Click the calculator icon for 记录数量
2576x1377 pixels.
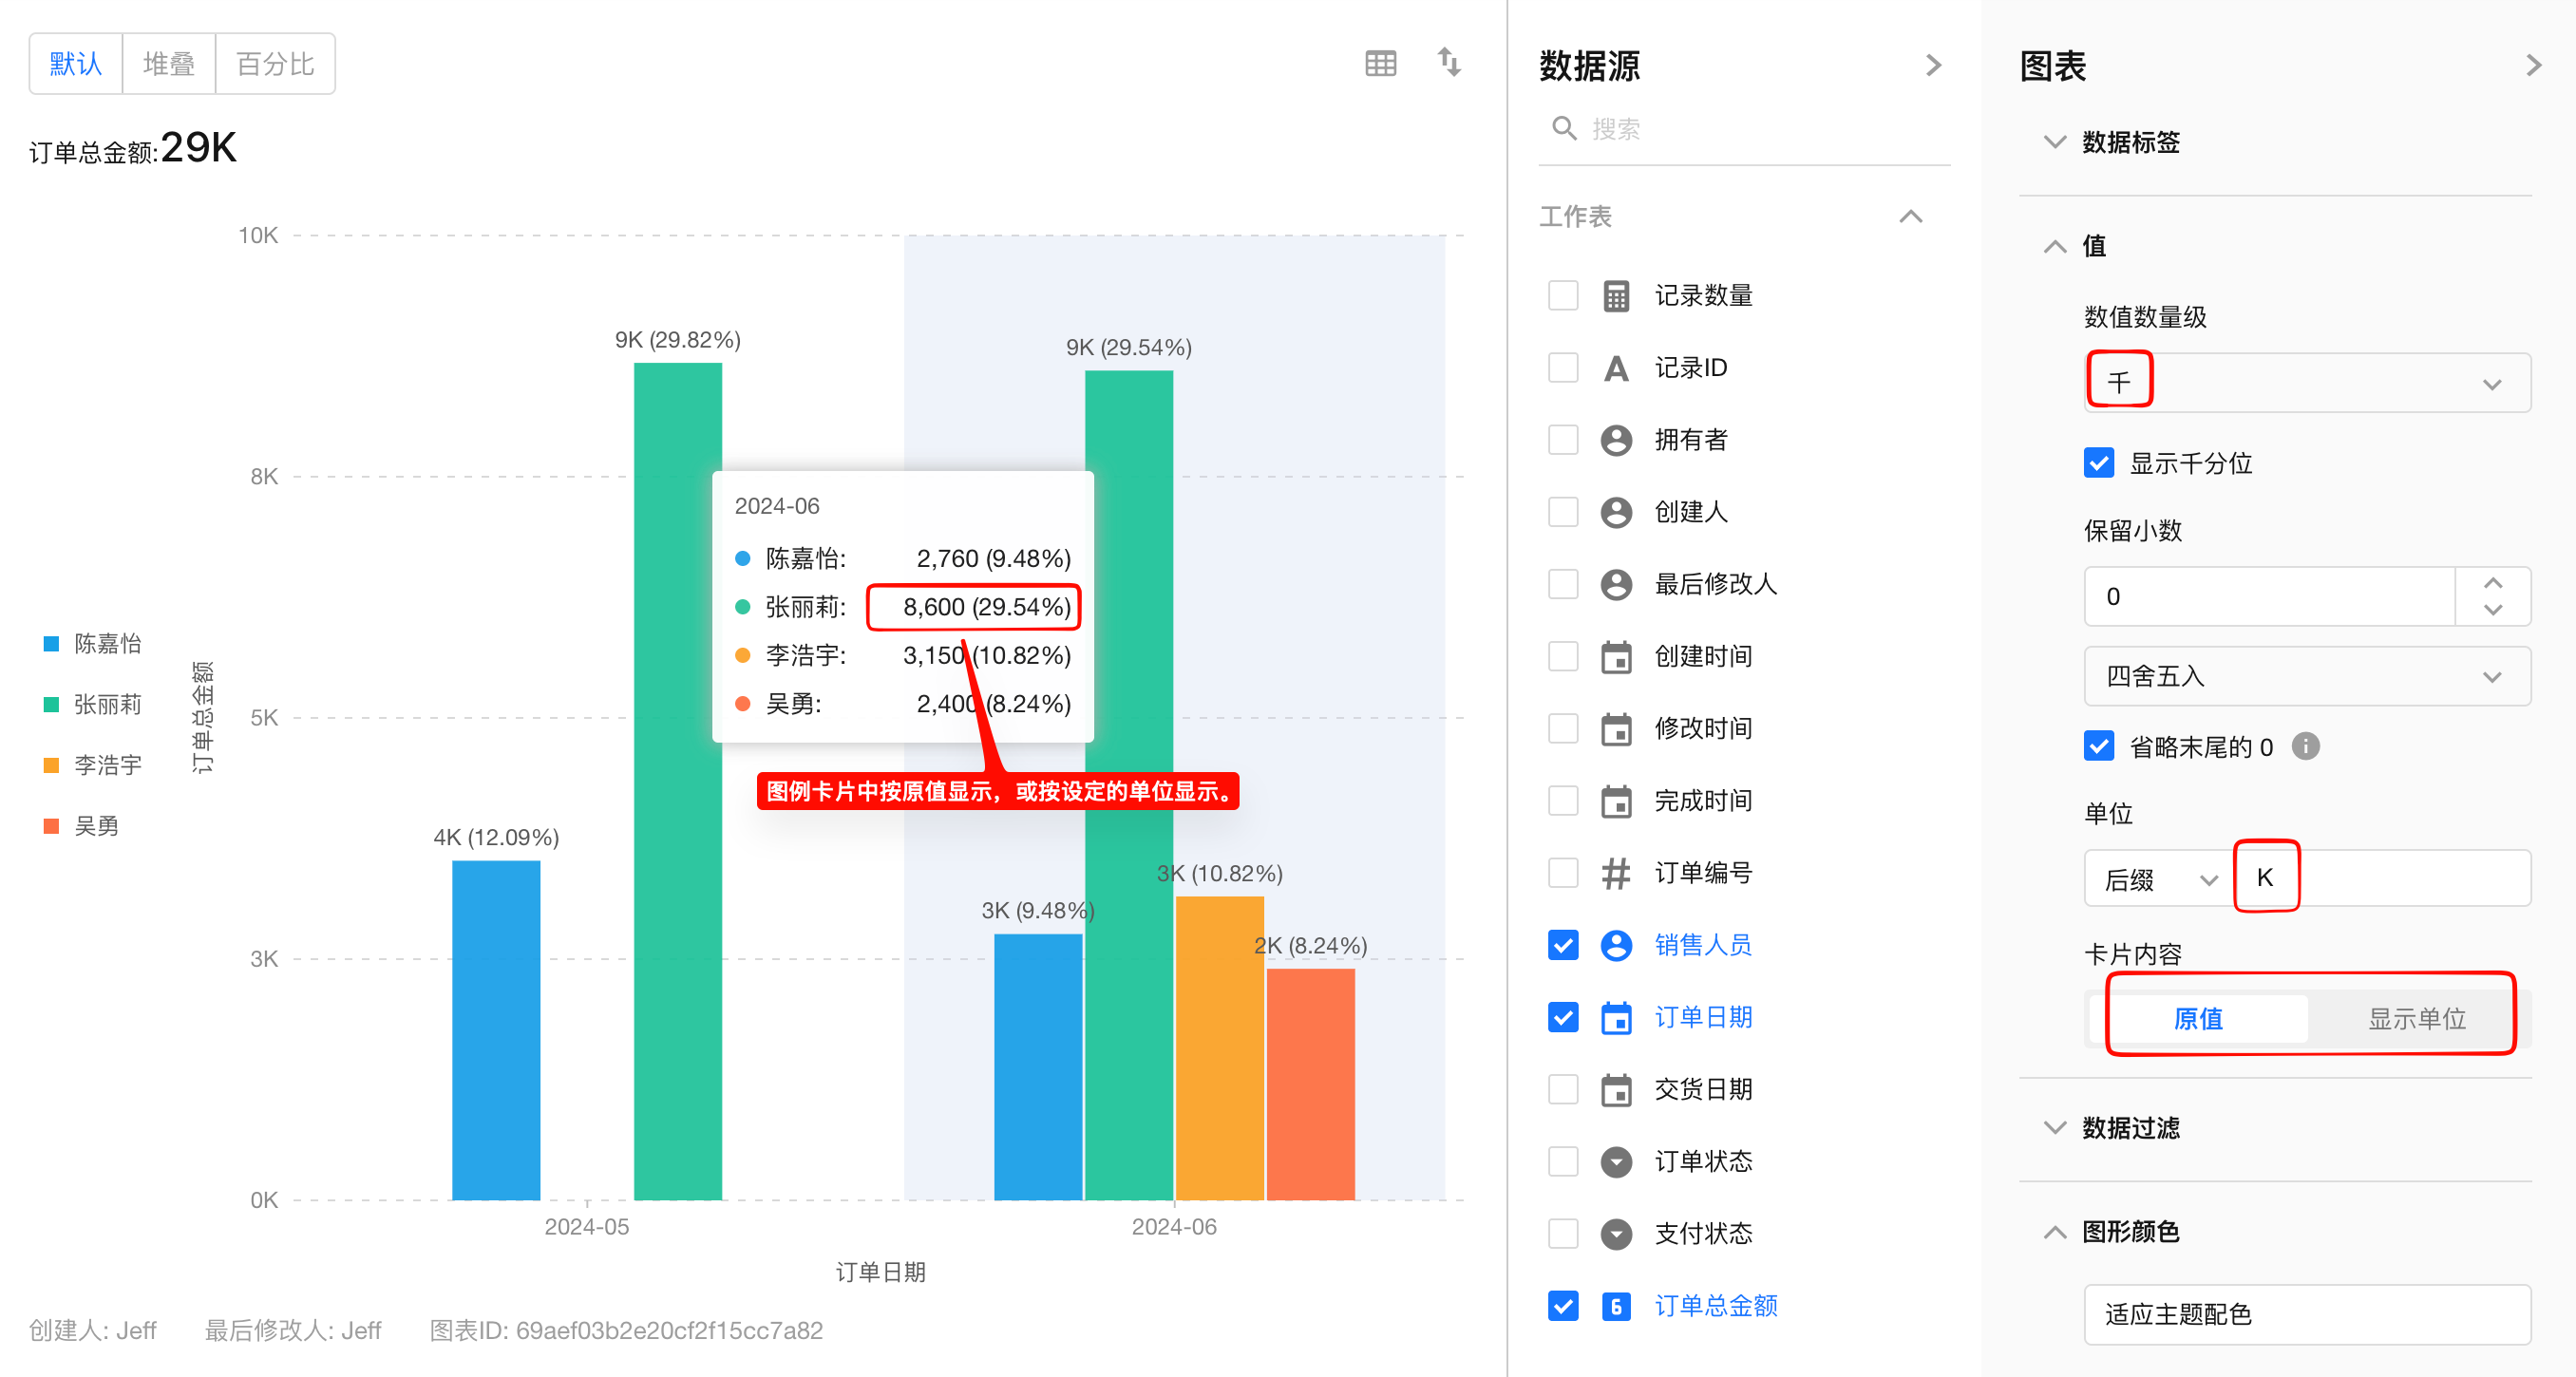click(1616, 296)
